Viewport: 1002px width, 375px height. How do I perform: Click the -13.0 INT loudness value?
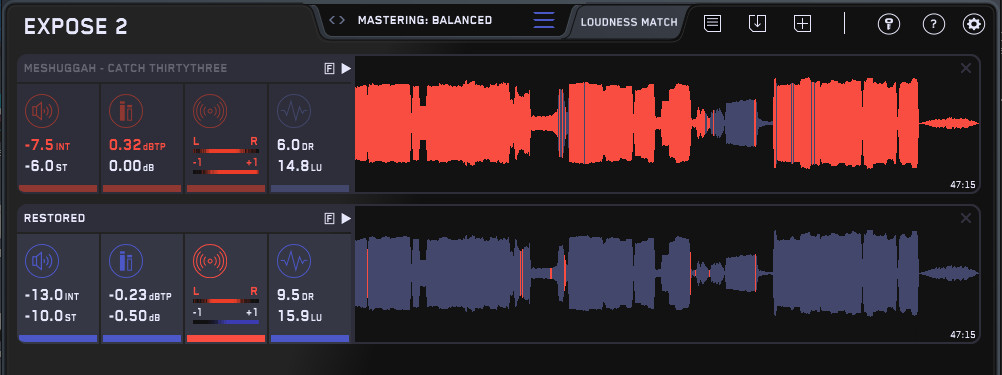[51, 296]
